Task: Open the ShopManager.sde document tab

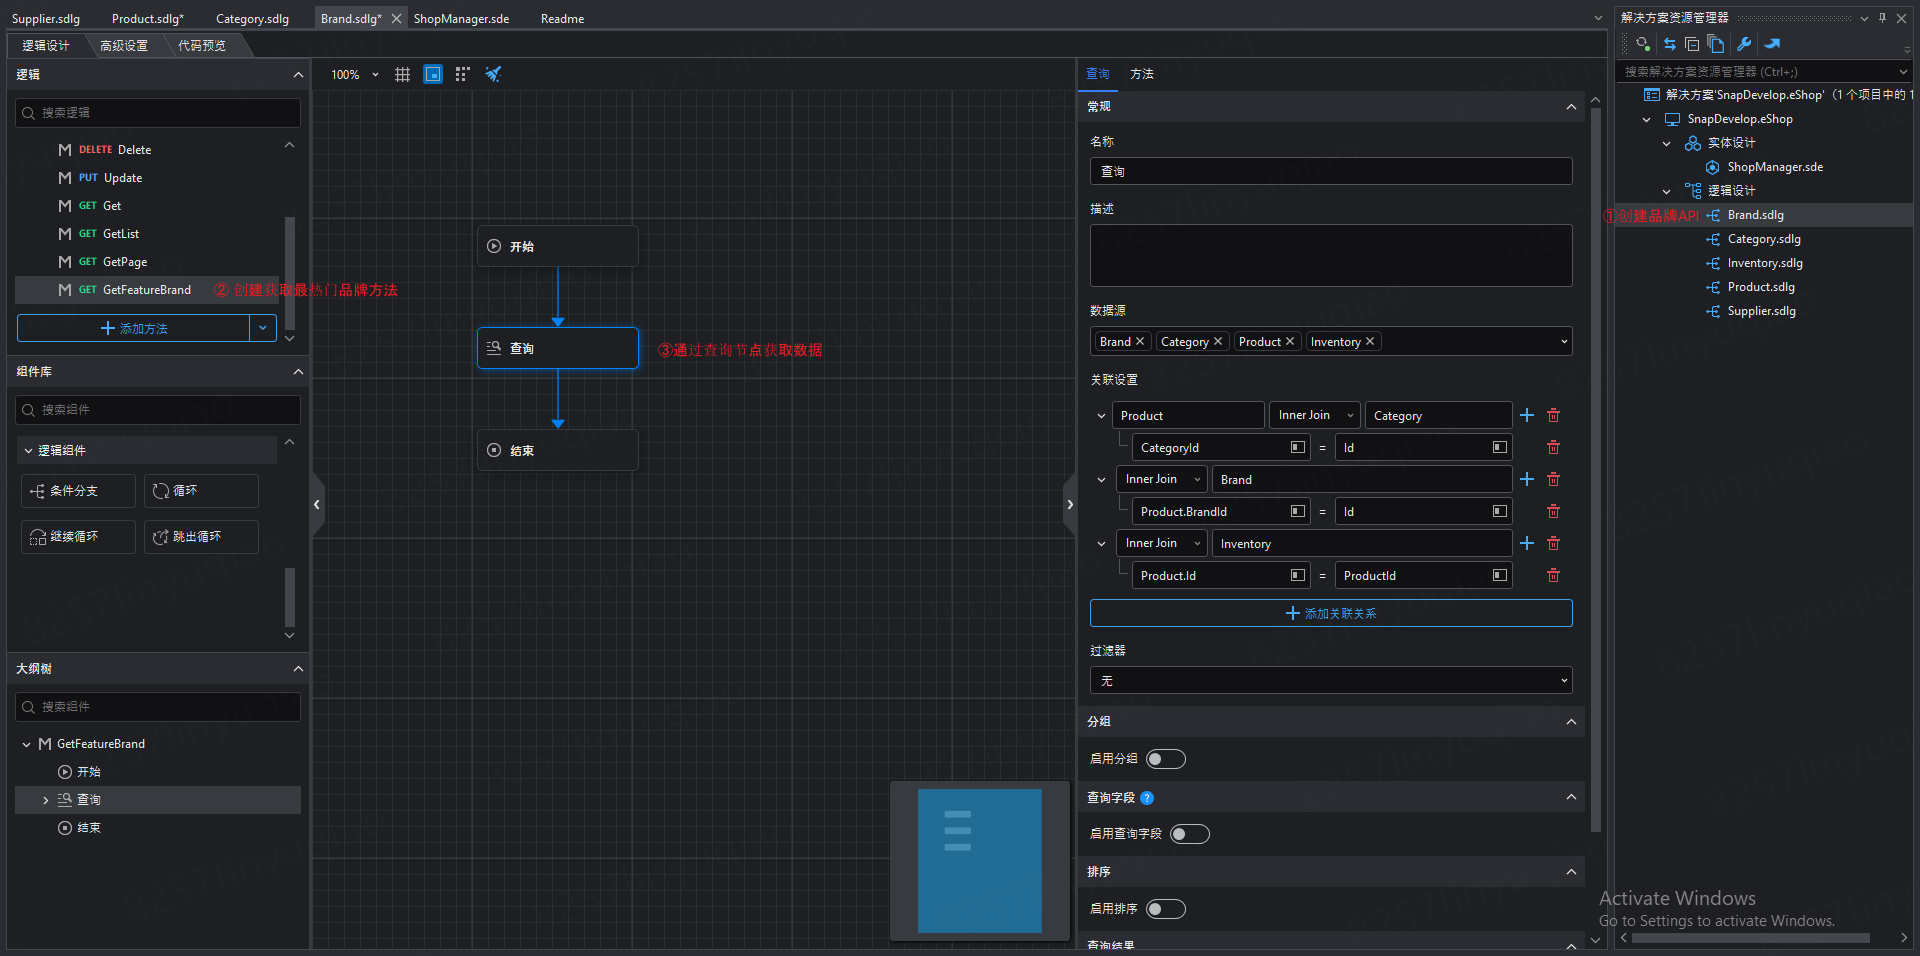Action: (x=461, y=19)
